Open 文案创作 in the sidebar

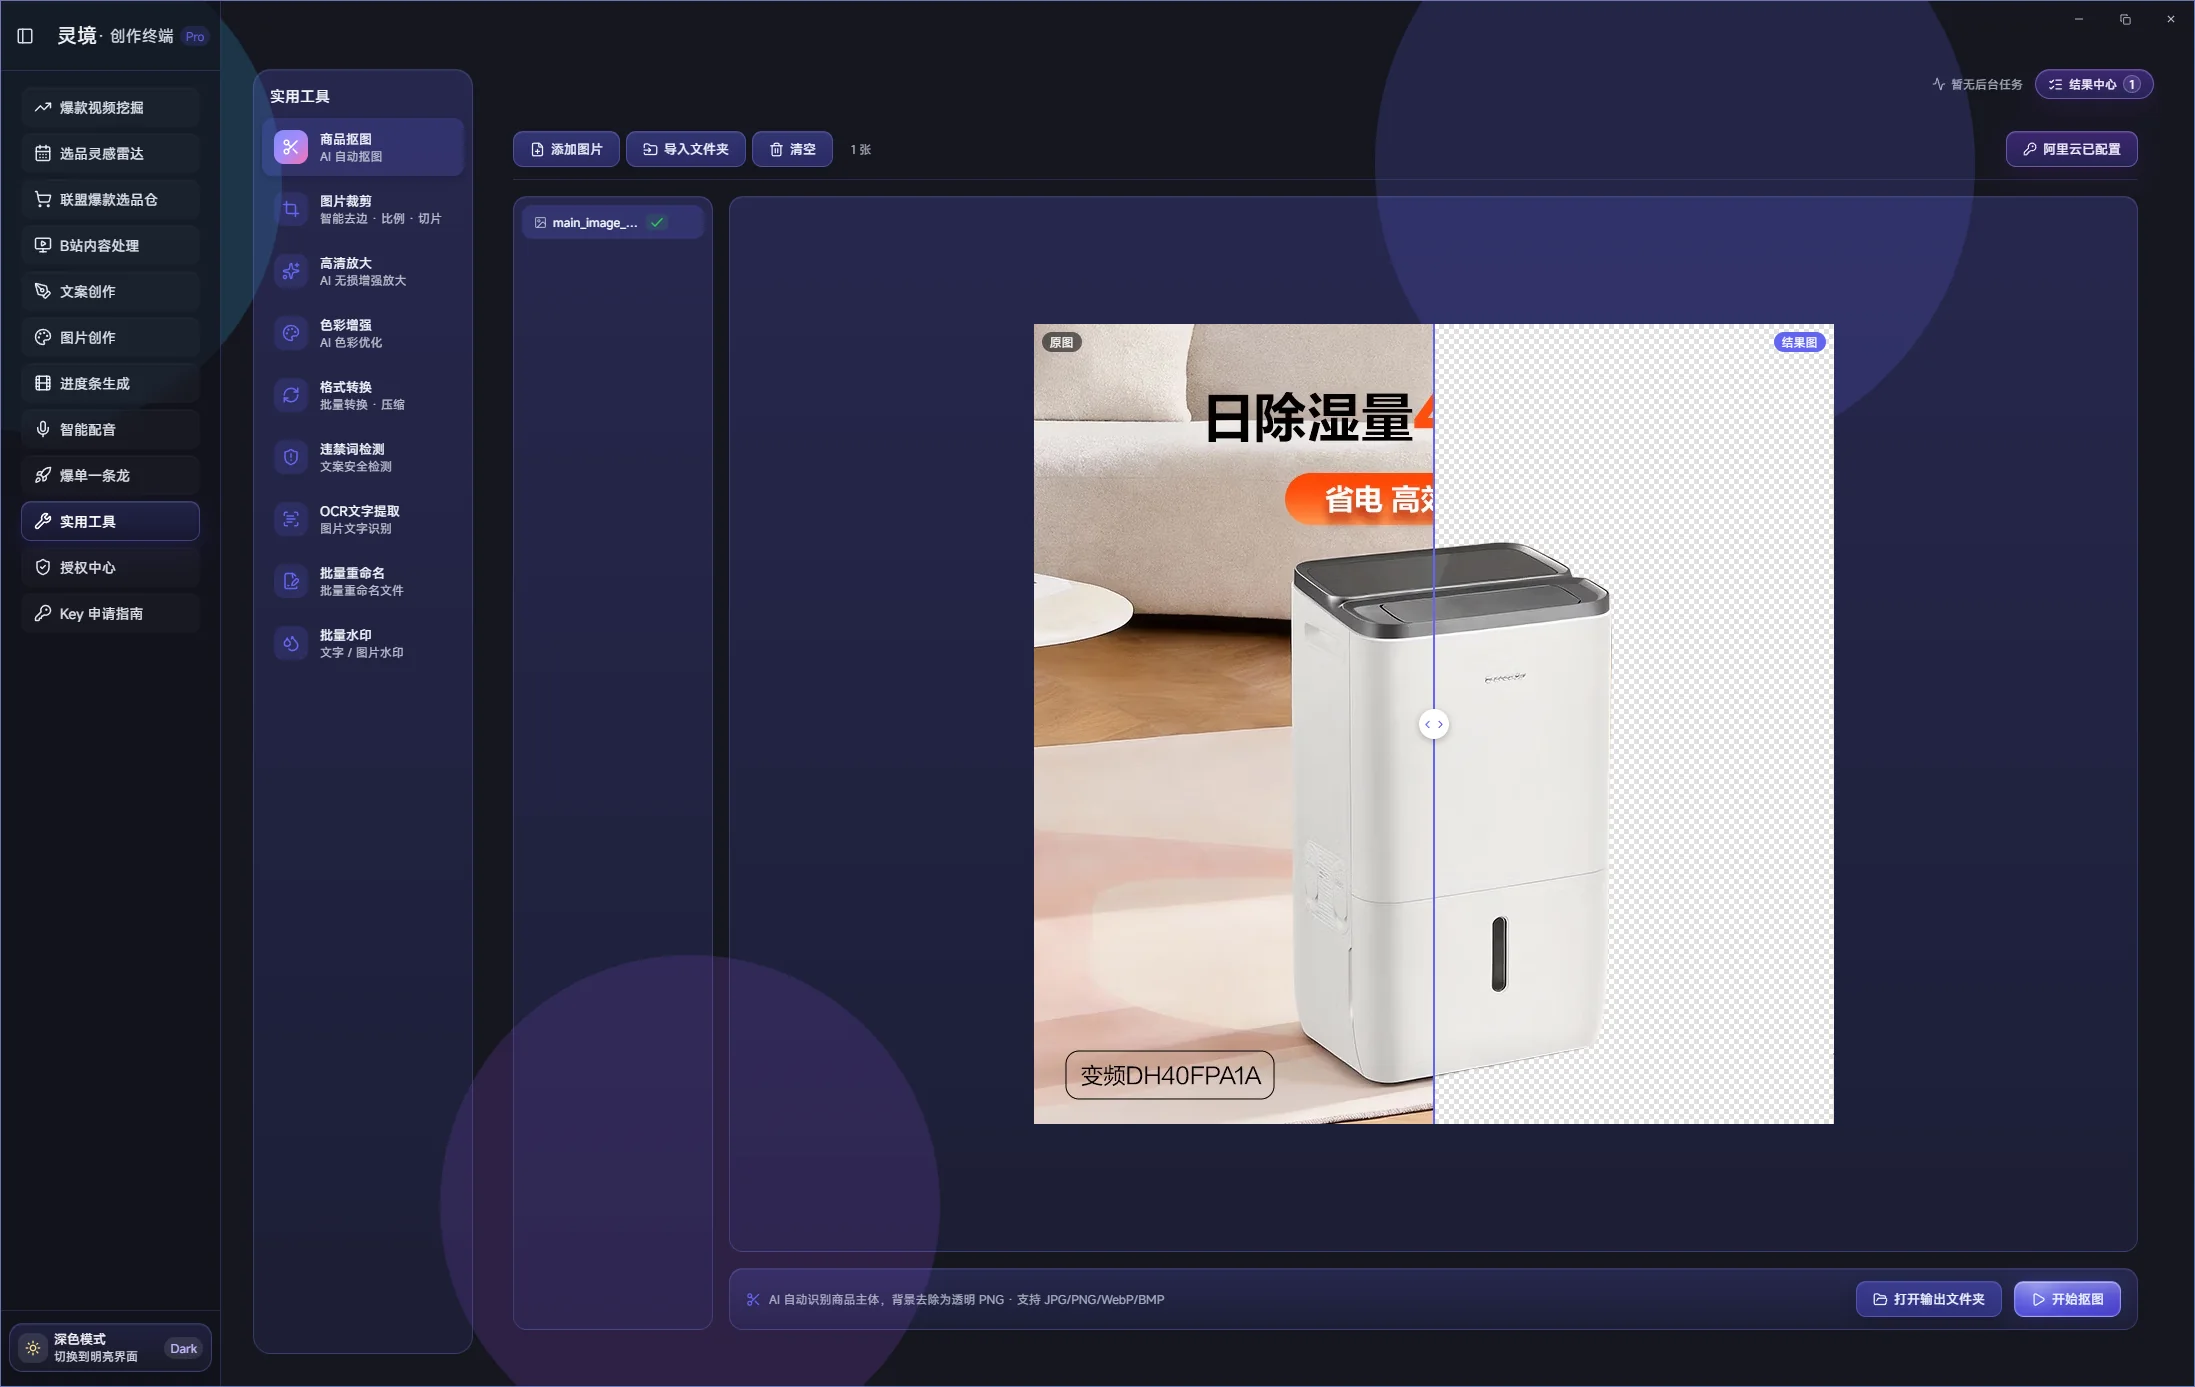point(110,291)
